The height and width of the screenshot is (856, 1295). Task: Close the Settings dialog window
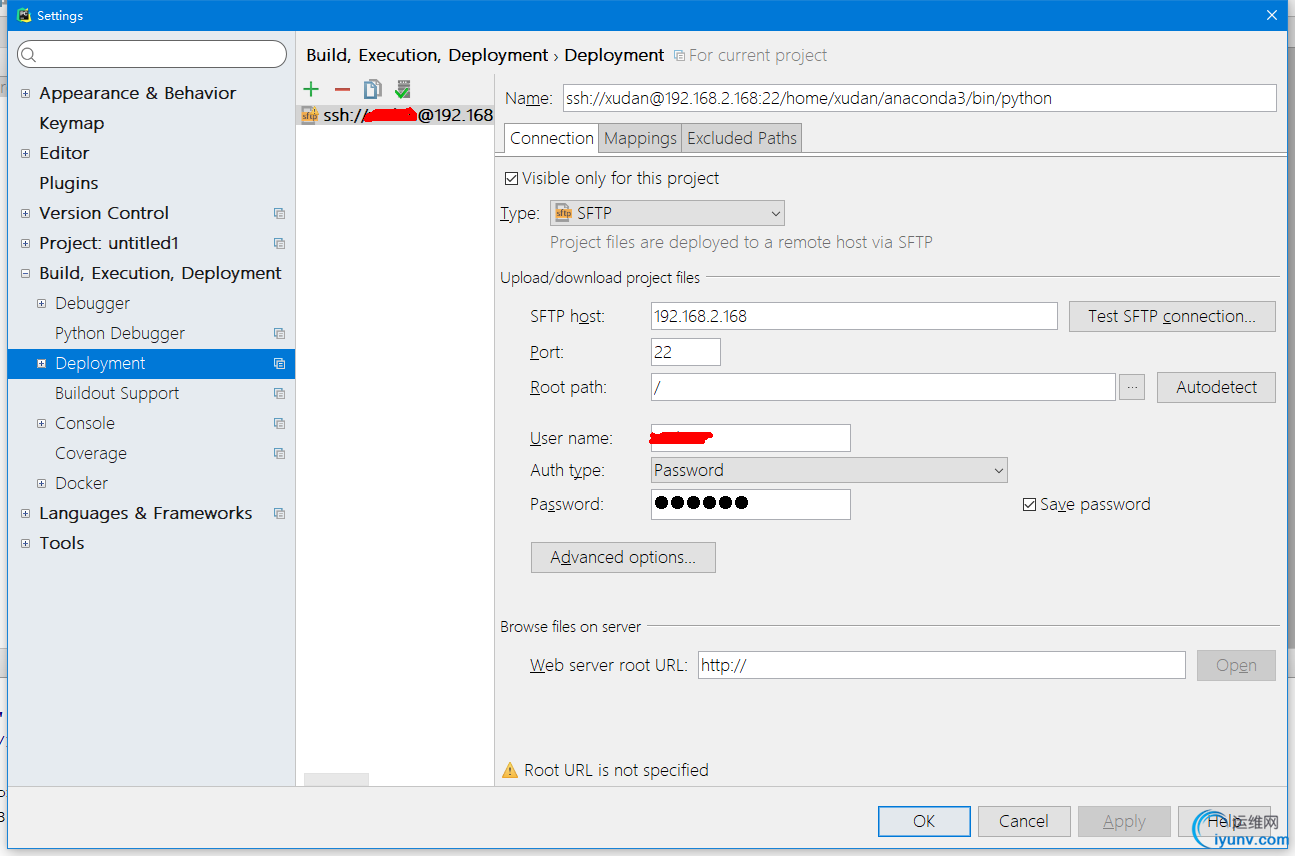(1272, 15)
